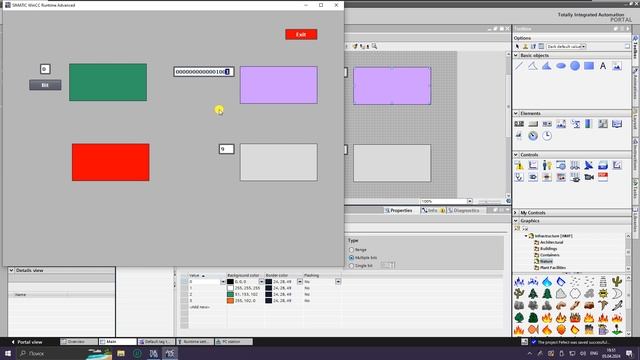Click the input field showing 9
Image resolution: width=640 pixels, height=360 pixels.
click(x=227, y=149)
